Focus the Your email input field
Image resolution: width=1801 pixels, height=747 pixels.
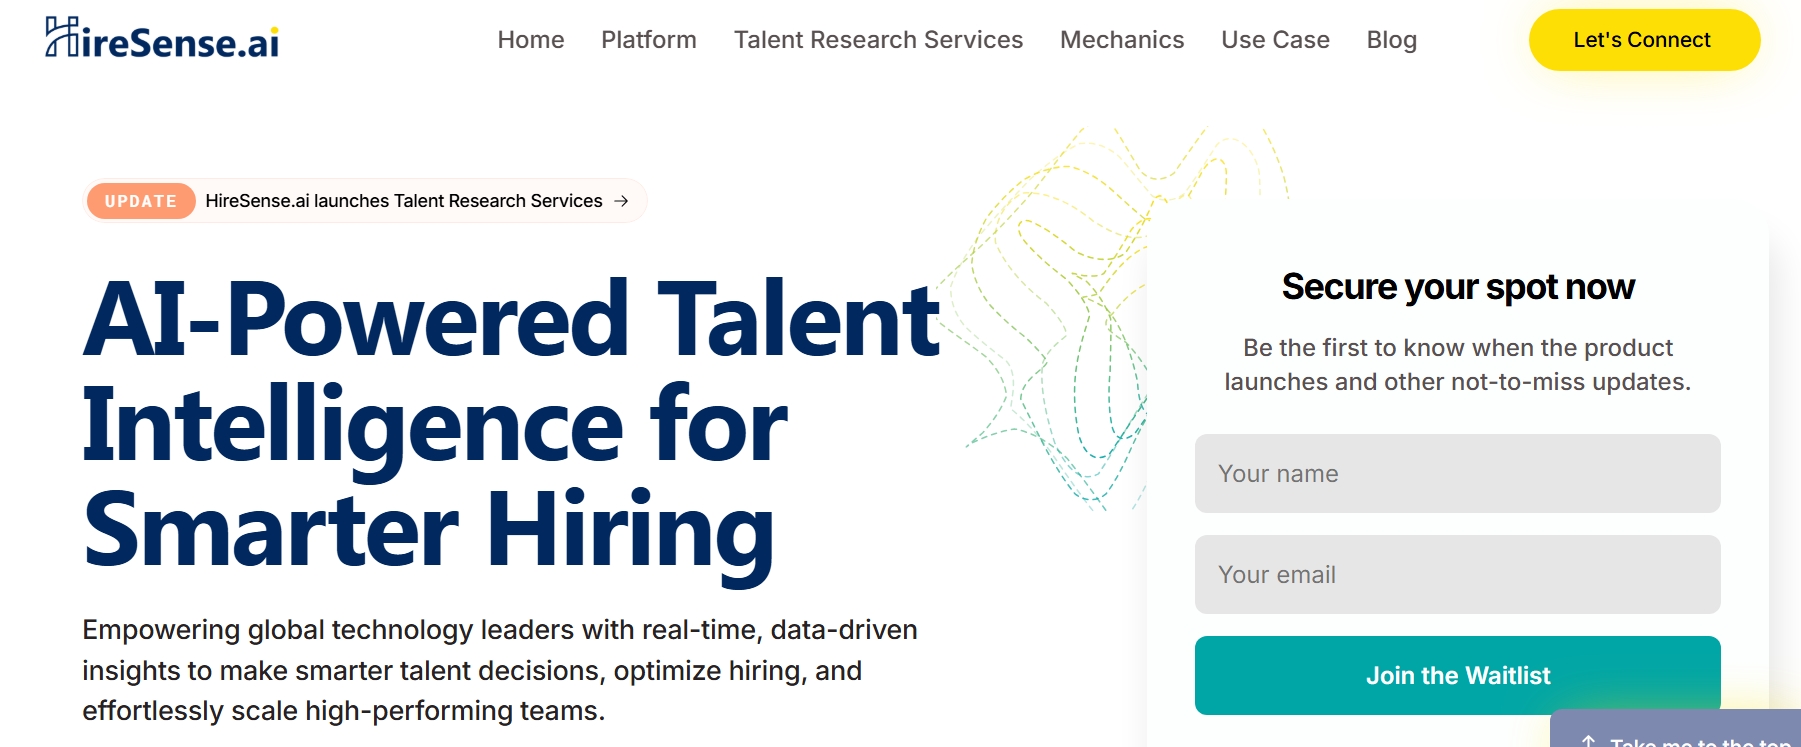tap(1457, 575)
